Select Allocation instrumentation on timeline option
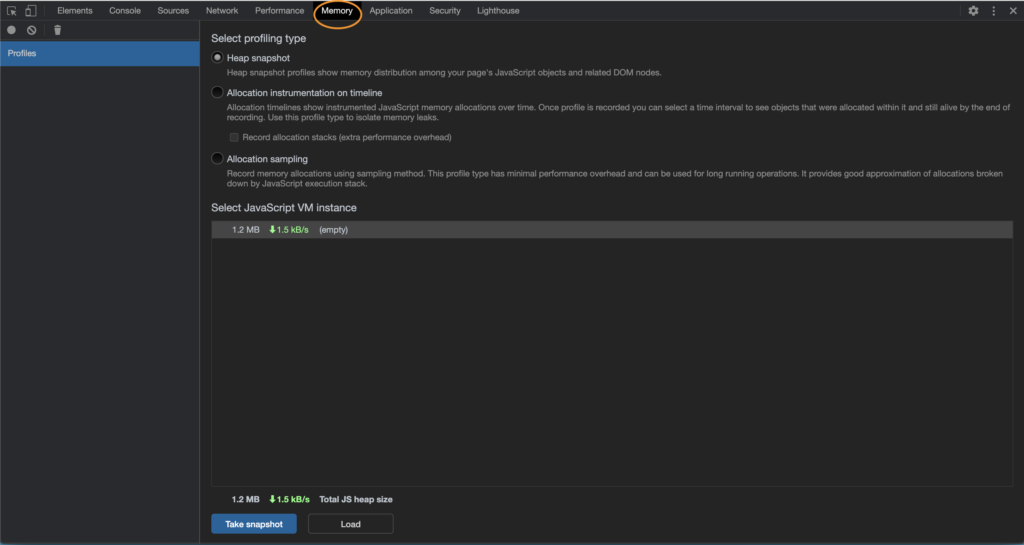Viewport: 1024px width, 545px height. pos(218,93)
